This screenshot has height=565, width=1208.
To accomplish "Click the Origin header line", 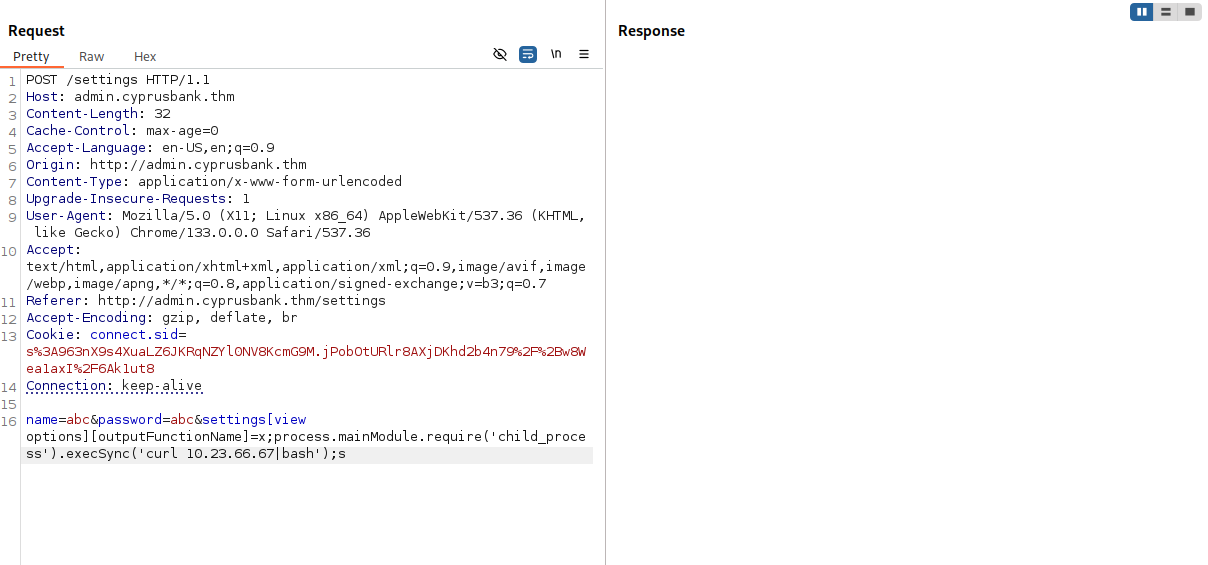I will click(166, 165).
